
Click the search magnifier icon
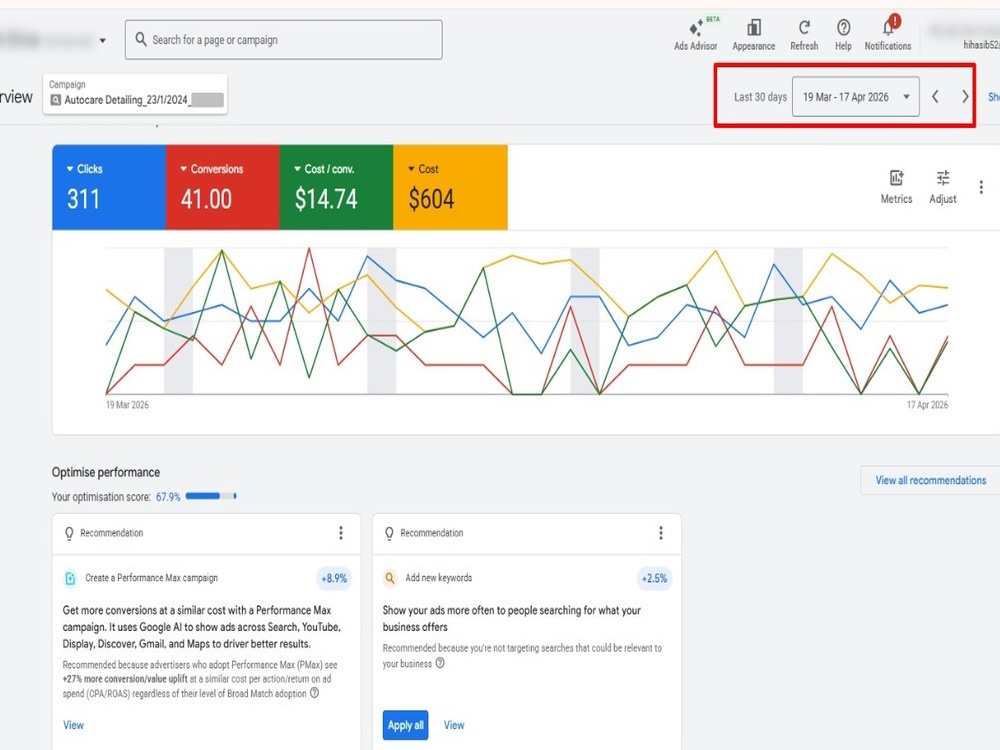tap(141, 40)
